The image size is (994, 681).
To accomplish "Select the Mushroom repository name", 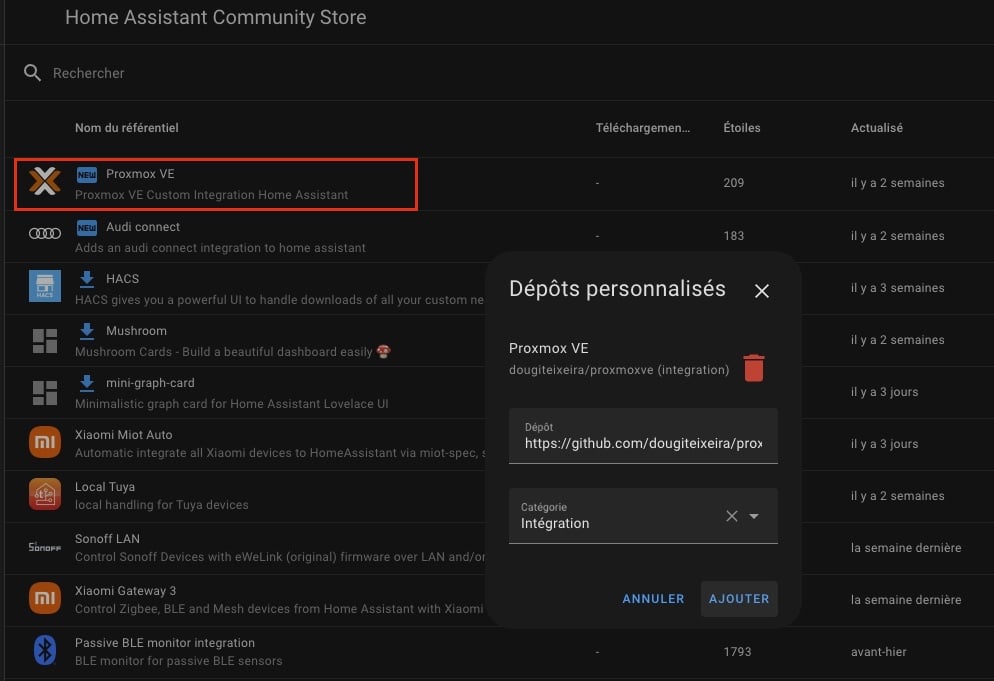I will point(136,330).
